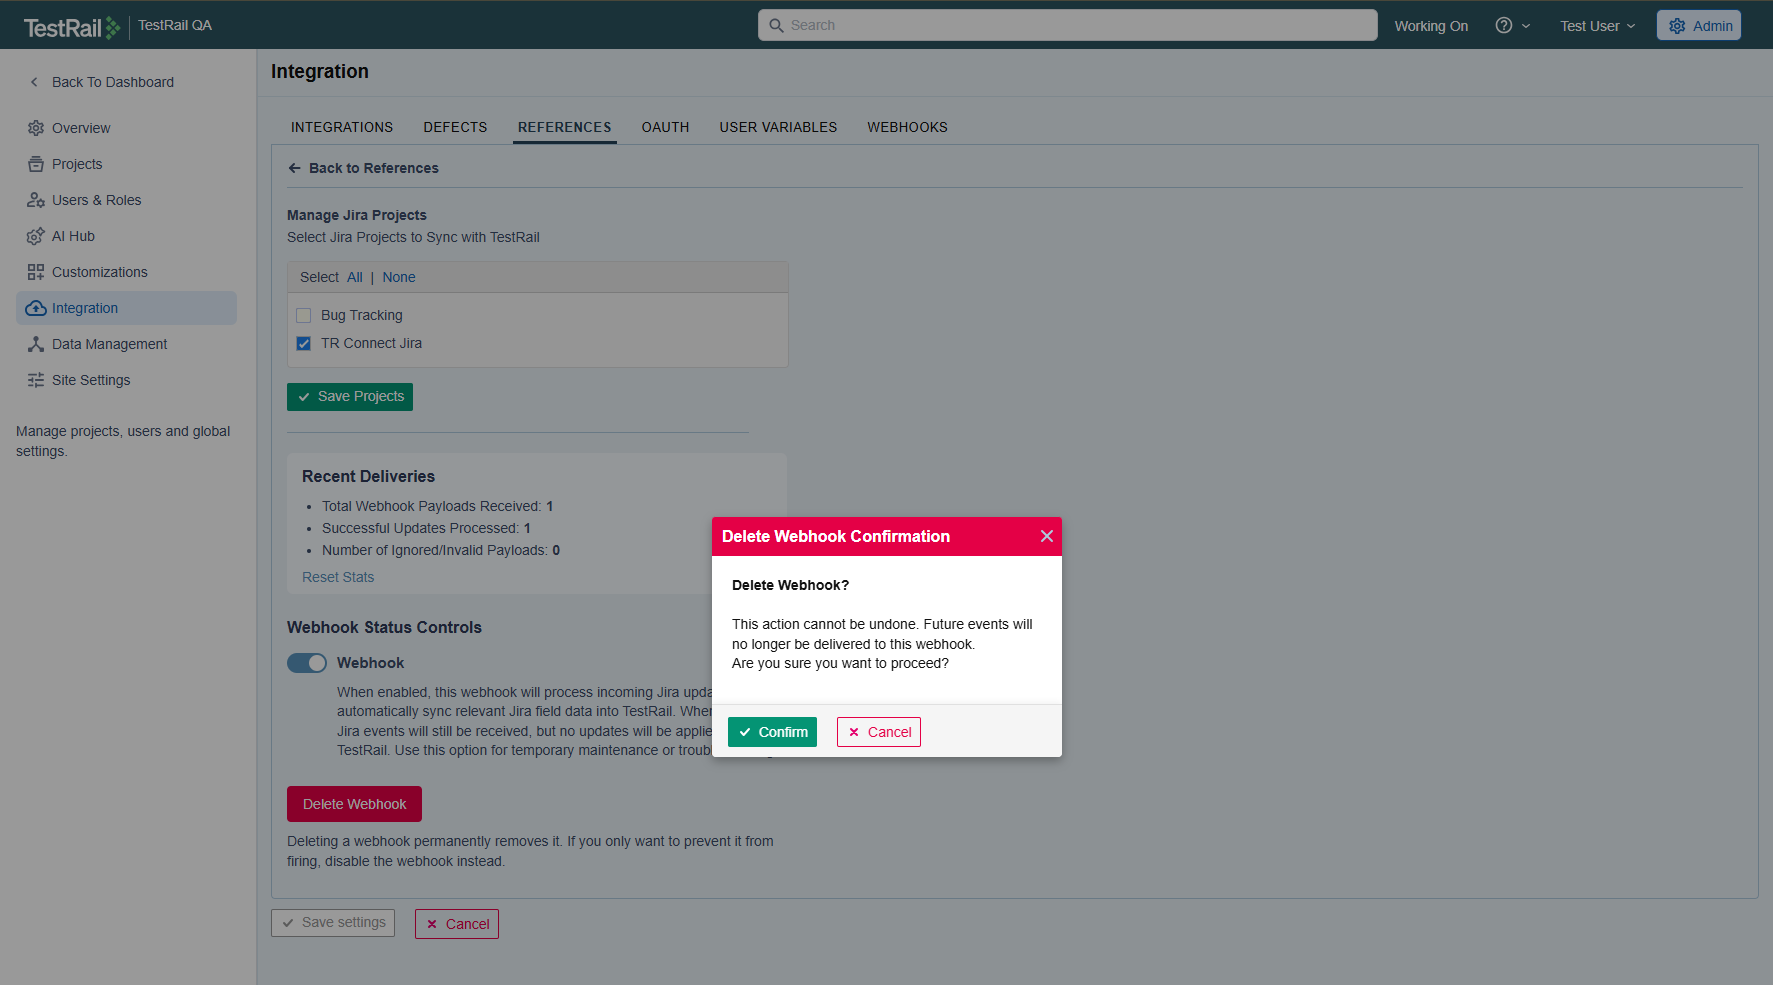1773x985 pixels.
Task: Click the Save settings button
Action: coord(333,923)
